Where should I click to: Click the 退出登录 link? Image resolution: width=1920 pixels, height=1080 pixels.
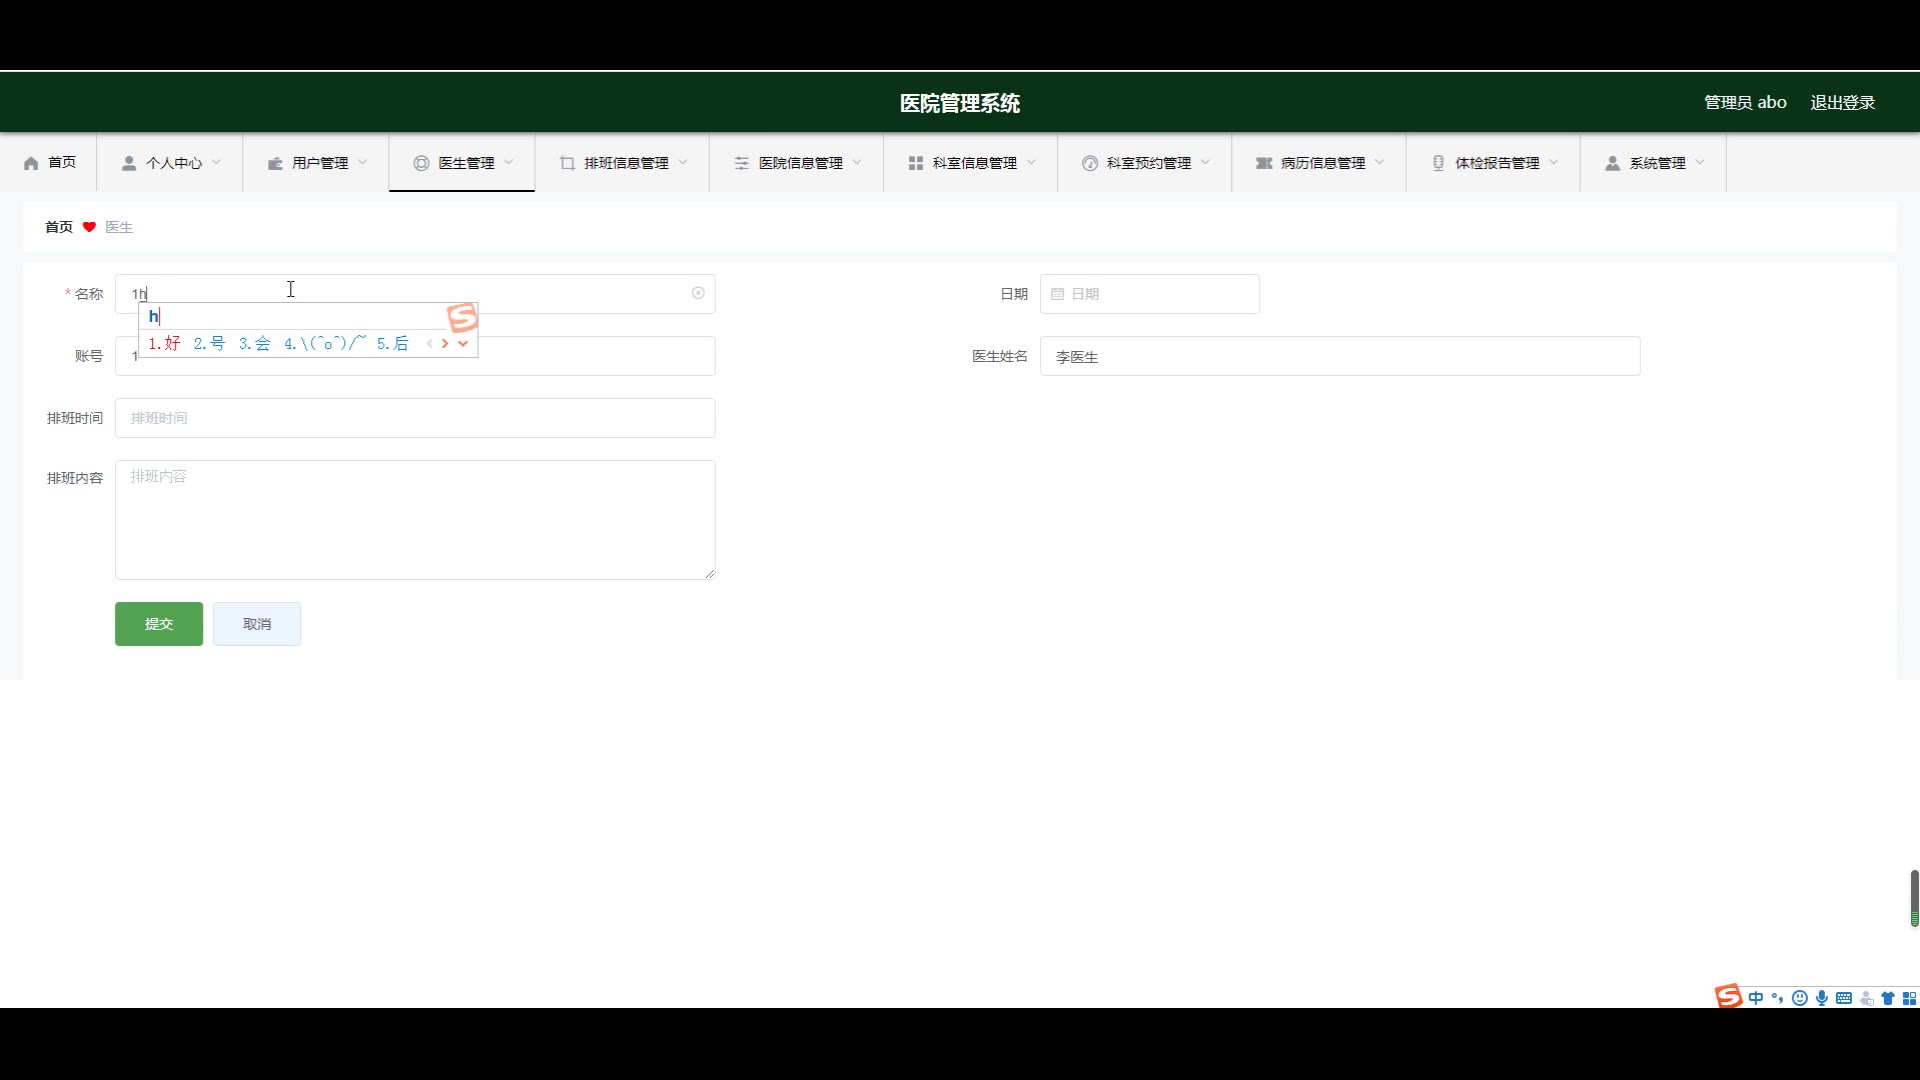pos(1842,102)
